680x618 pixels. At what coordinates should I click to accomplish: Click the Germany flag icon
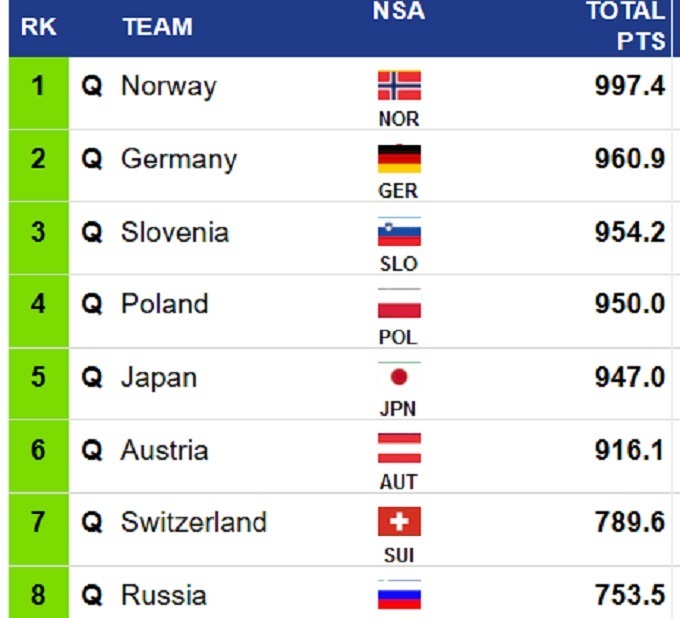[x=399, y=159]
